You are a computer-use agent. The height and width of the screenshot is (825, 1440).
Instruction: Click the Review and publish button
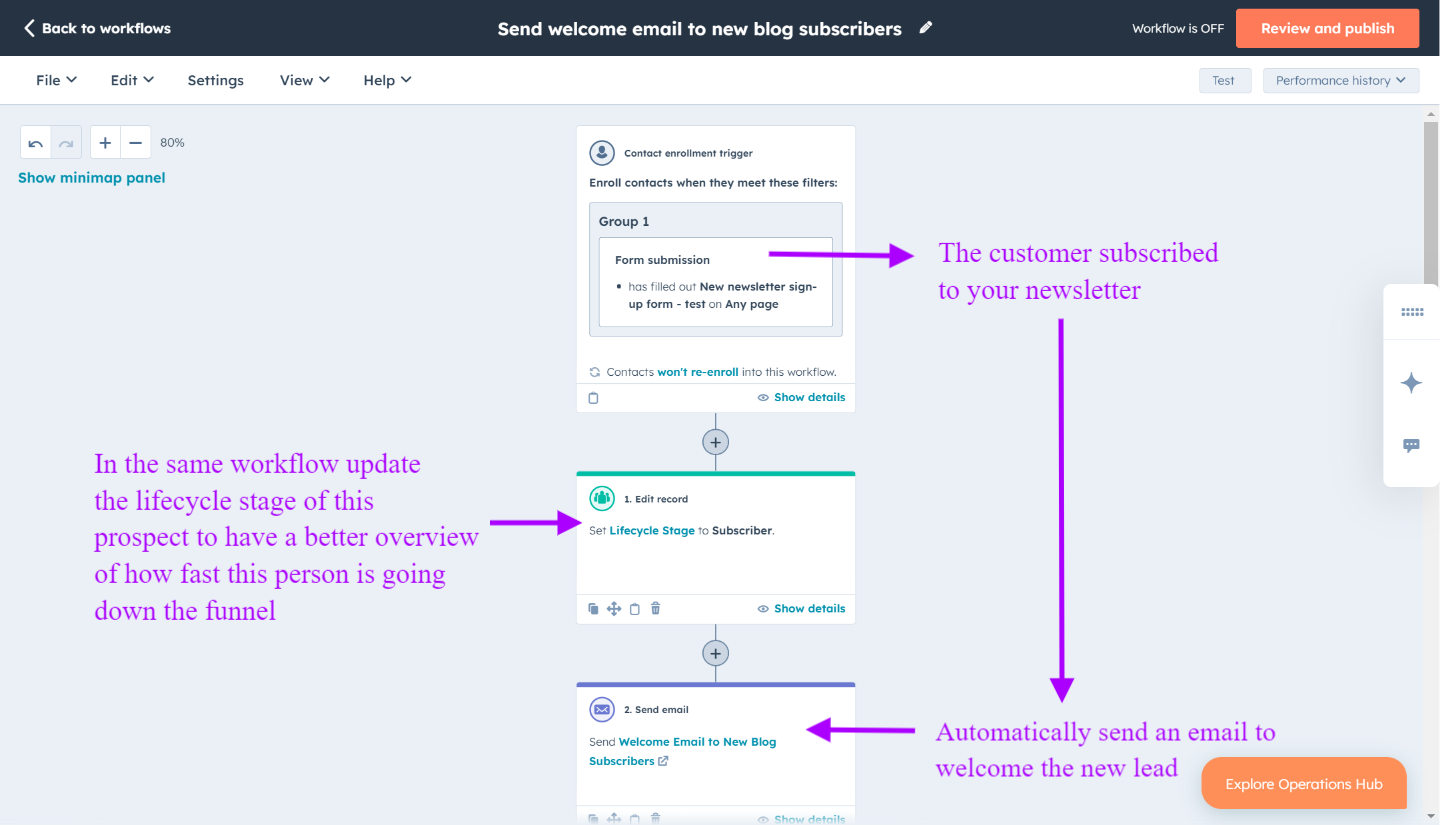[x=1327, y=28]
